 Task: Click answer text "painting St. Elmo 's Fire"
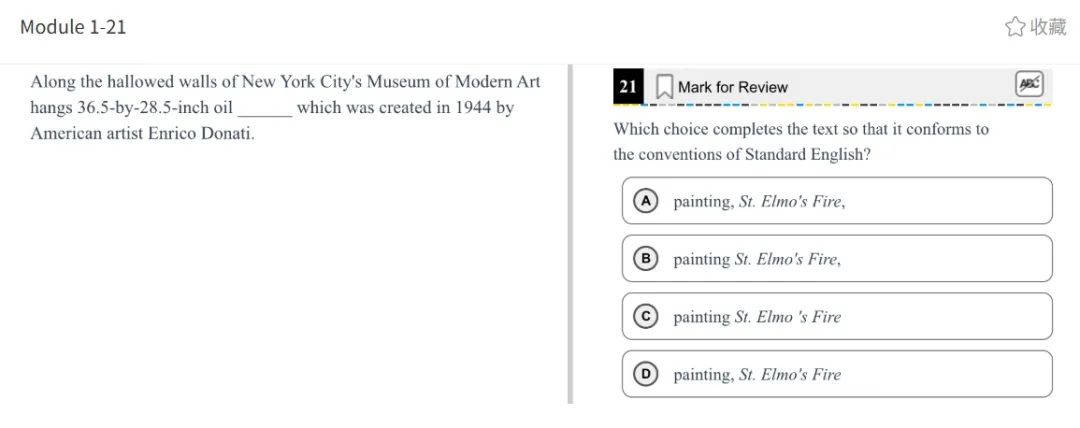757,318
